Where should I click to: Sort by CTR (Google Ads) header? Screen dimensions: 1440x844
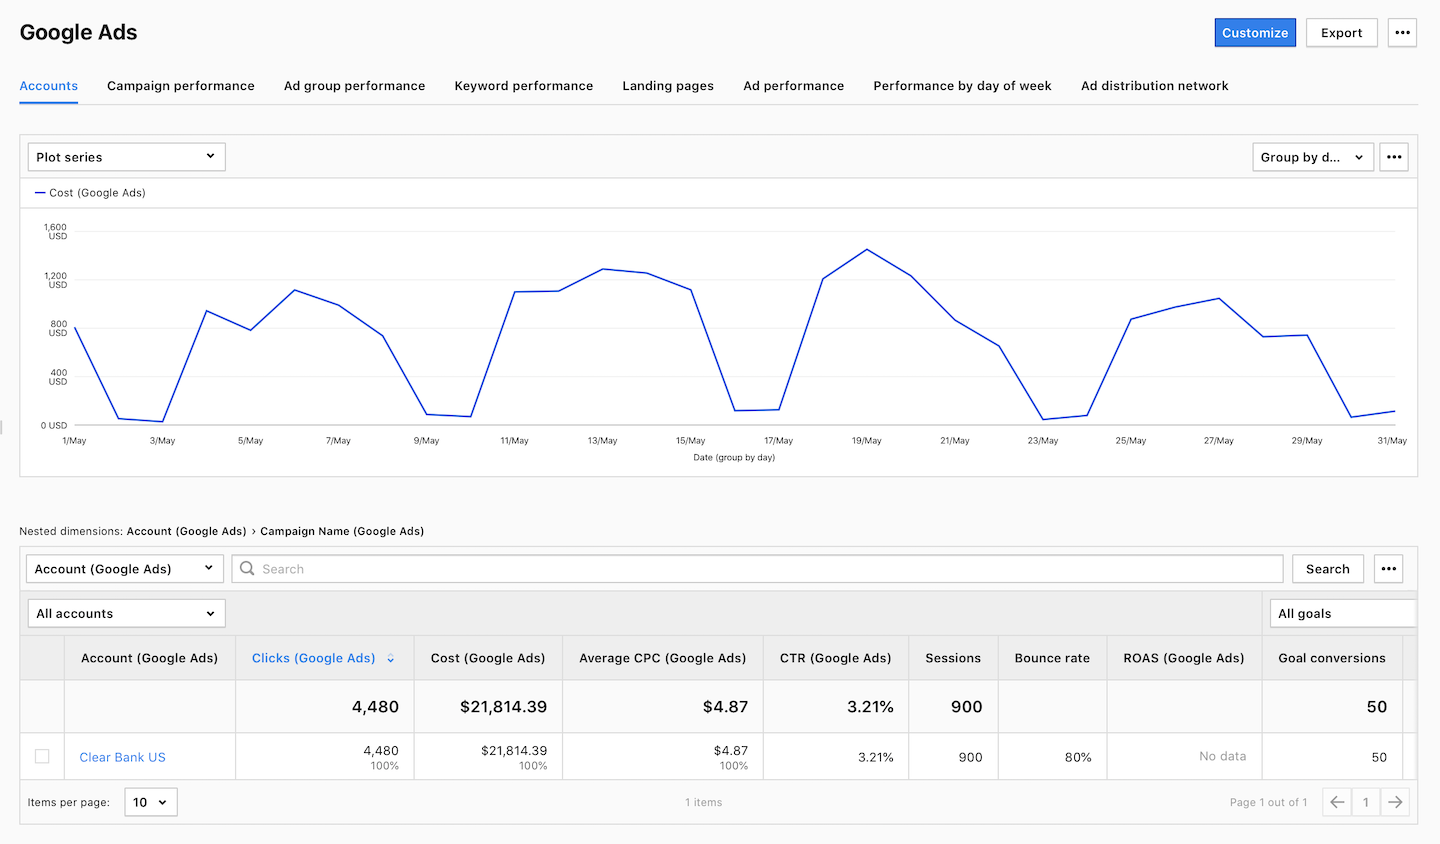[x=836, y=658]
